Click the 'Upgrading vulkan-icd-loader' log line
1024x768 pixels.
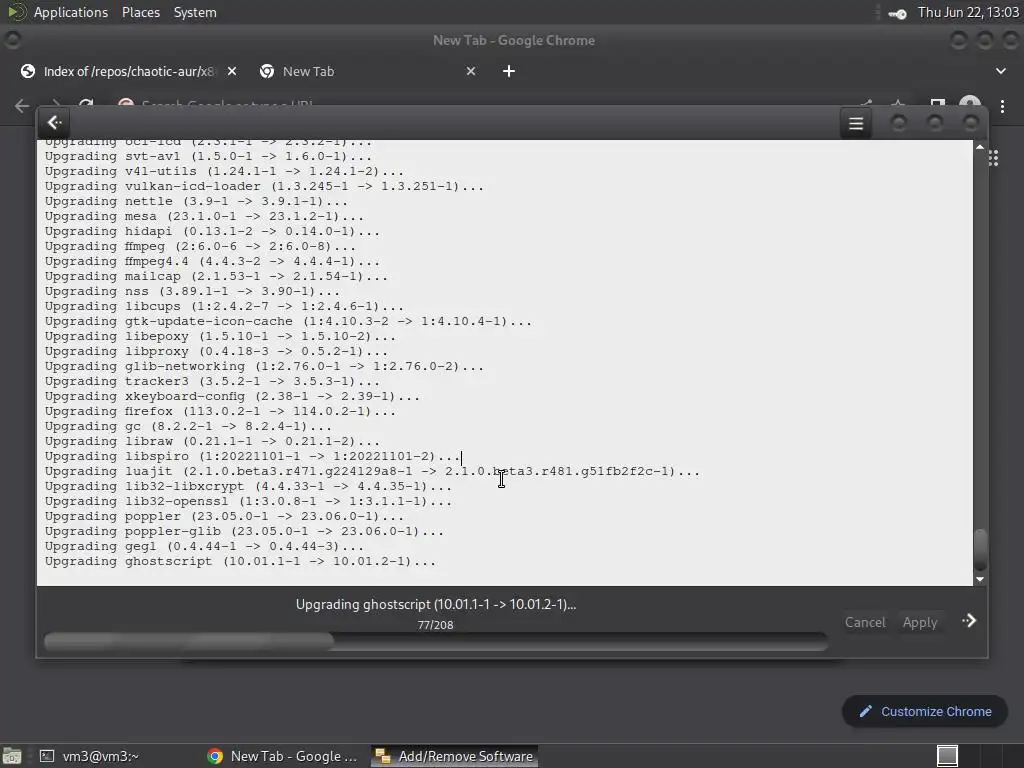(x=264, y=186)
